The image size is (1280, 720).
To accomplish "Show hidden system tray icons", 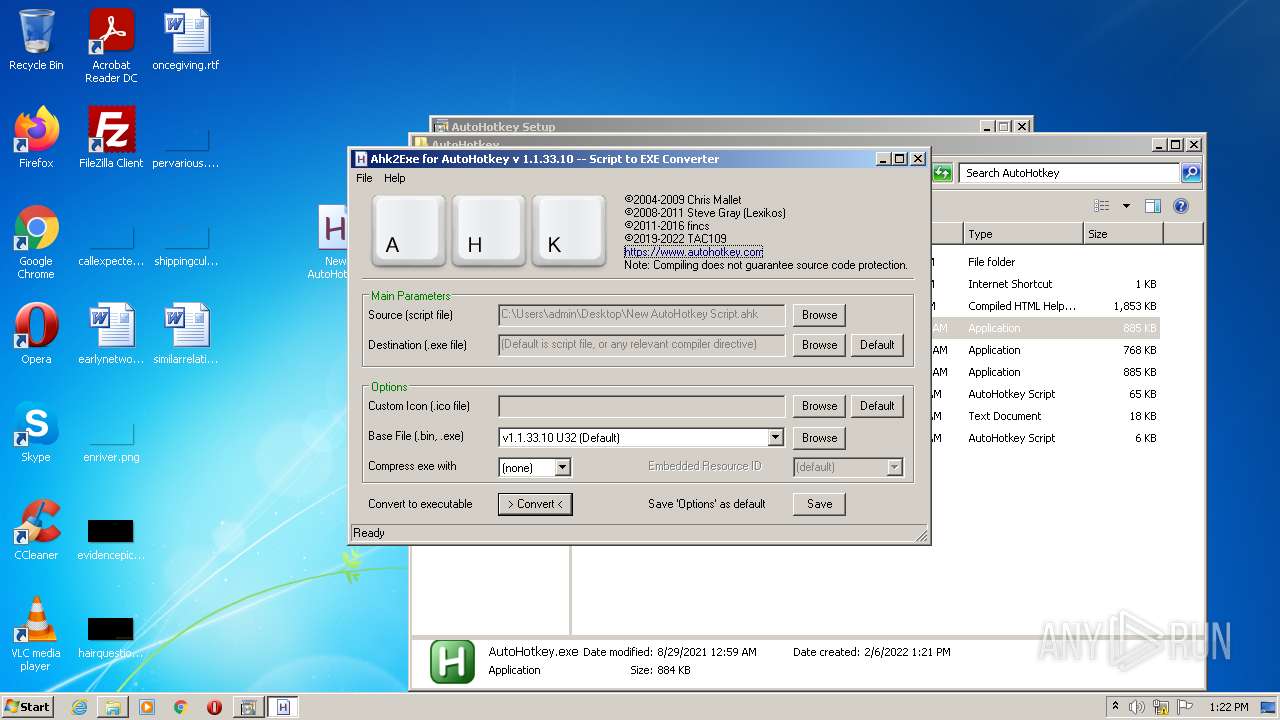I will pos(1115,707).
